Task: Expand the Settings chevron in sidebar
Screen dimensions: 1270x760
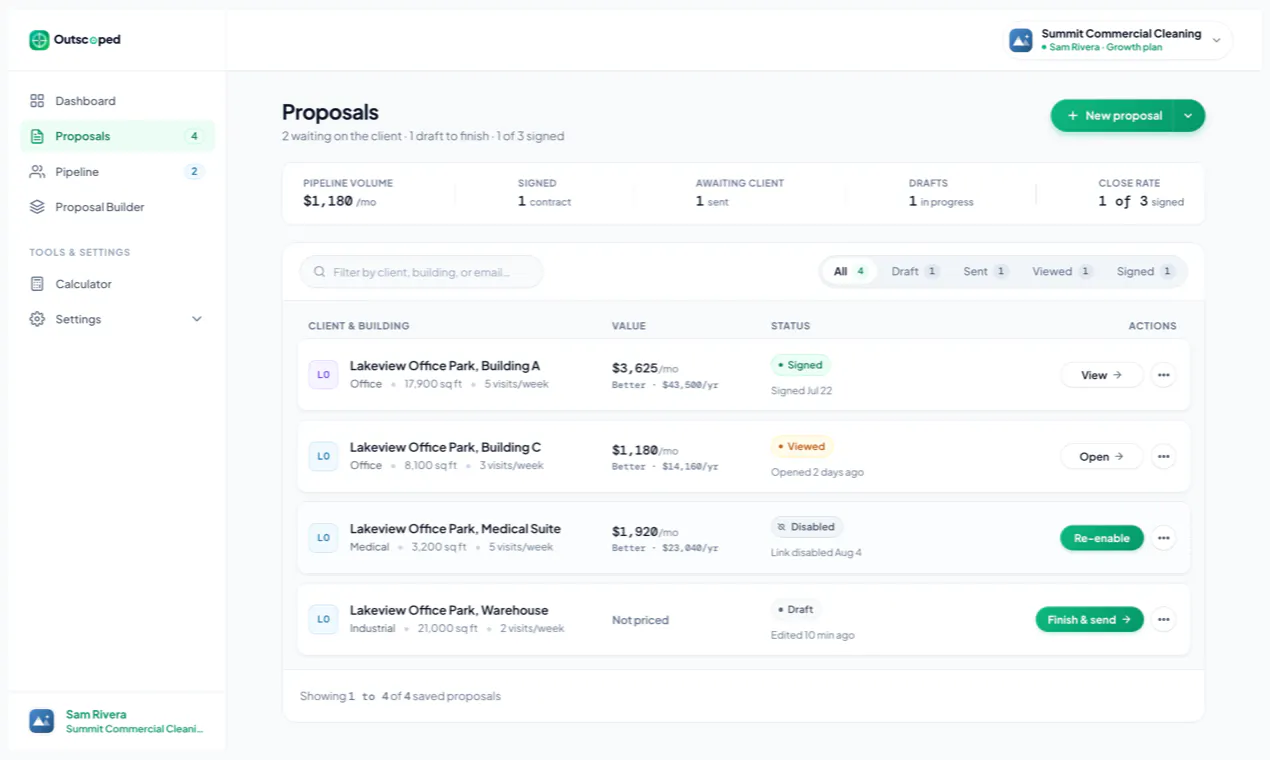Action: pyautogui.click(x=197, y=319)
